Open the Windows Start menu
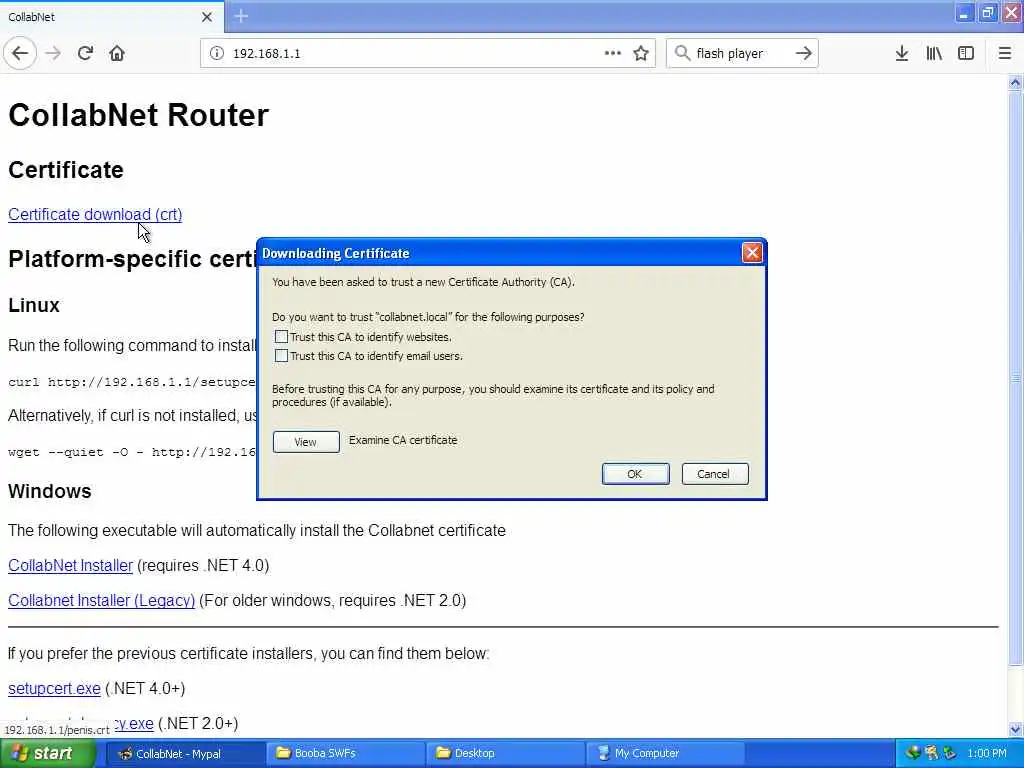The height and width of the screenshot is (768, 1024). pos(48,753)
